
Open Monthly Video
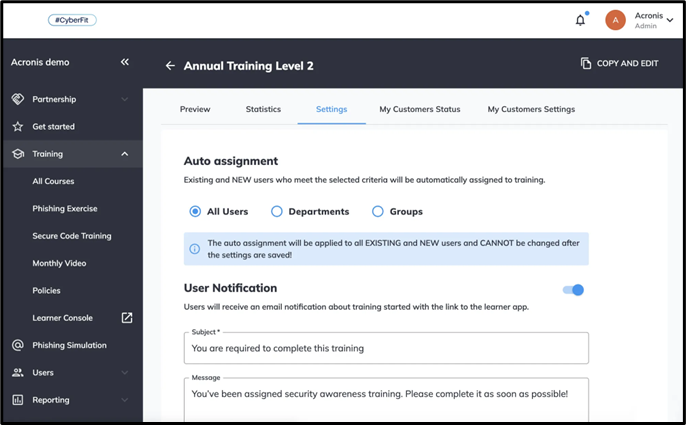click(59, 263)
